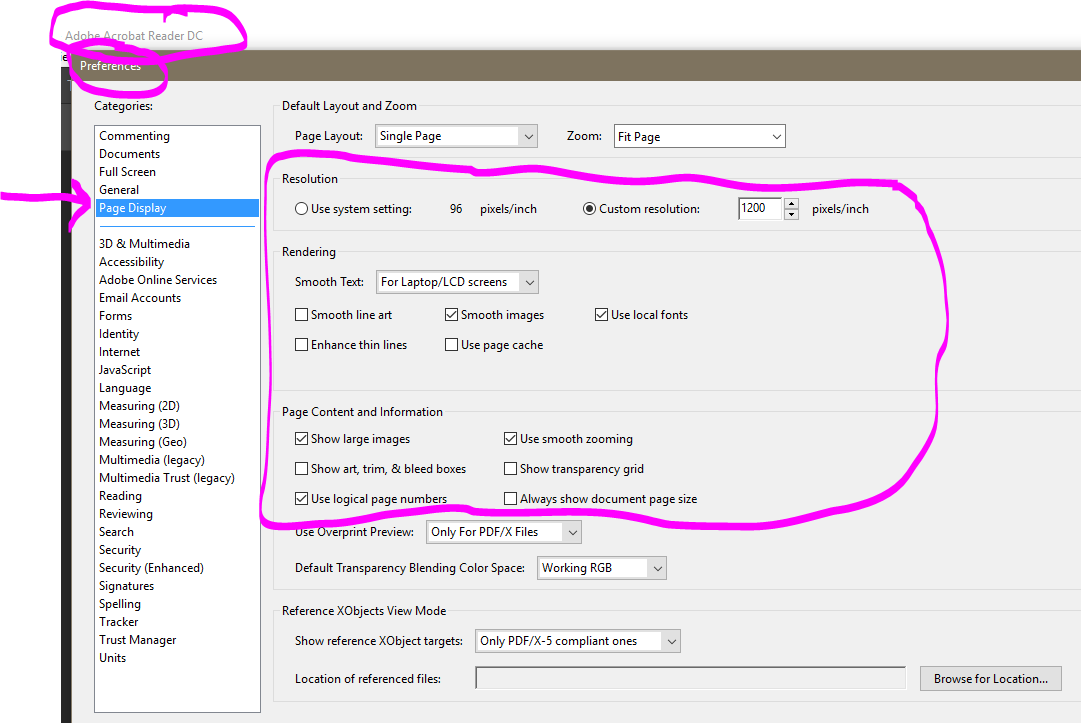Select the Reviewing category
Viewport: 1081px width, 723px height.
point(125,513)
